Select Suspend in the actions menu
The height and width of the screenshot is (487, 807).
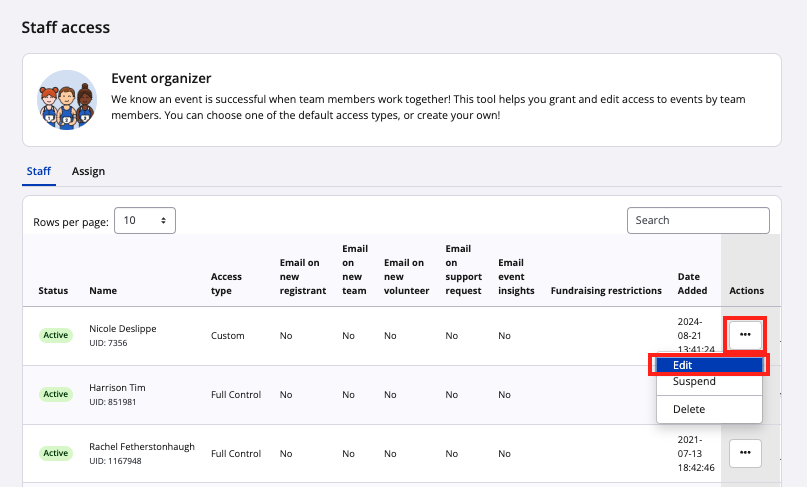coord(694,382)
